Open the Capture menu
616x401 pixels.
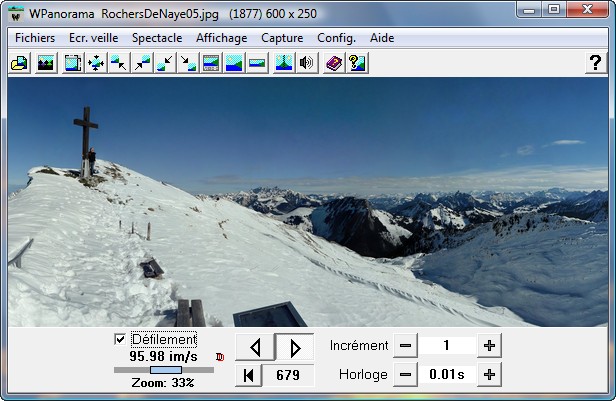(282, 37)
